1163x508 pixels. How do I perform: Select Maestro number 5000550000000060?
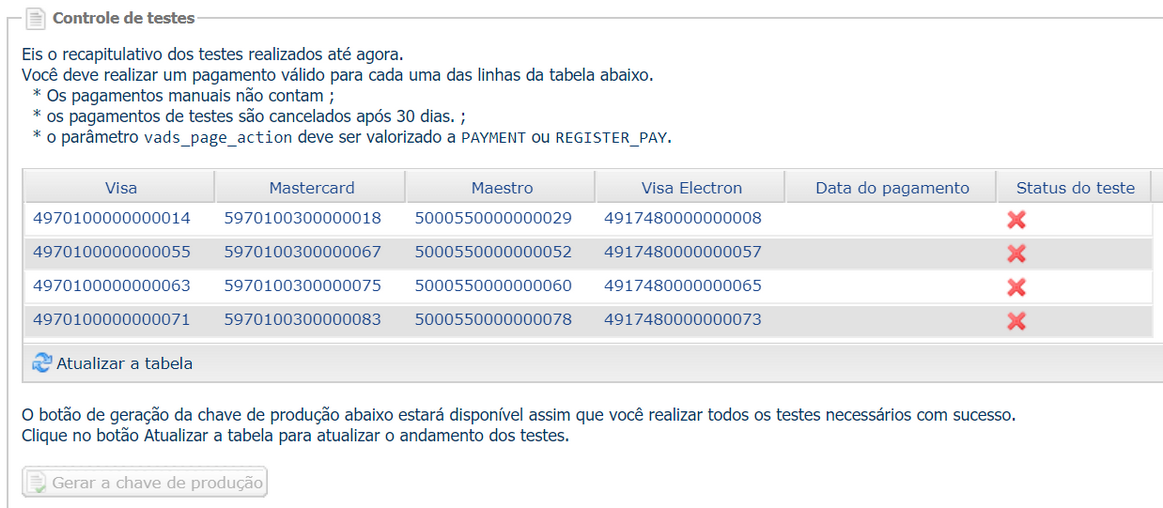[x=493, y=286]
